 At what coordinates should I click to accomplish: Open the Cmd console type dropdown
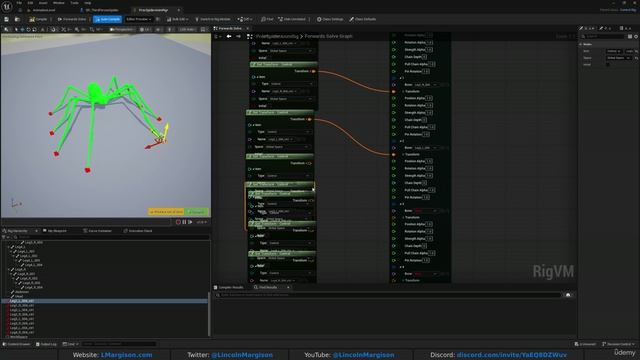pos(70,344)
